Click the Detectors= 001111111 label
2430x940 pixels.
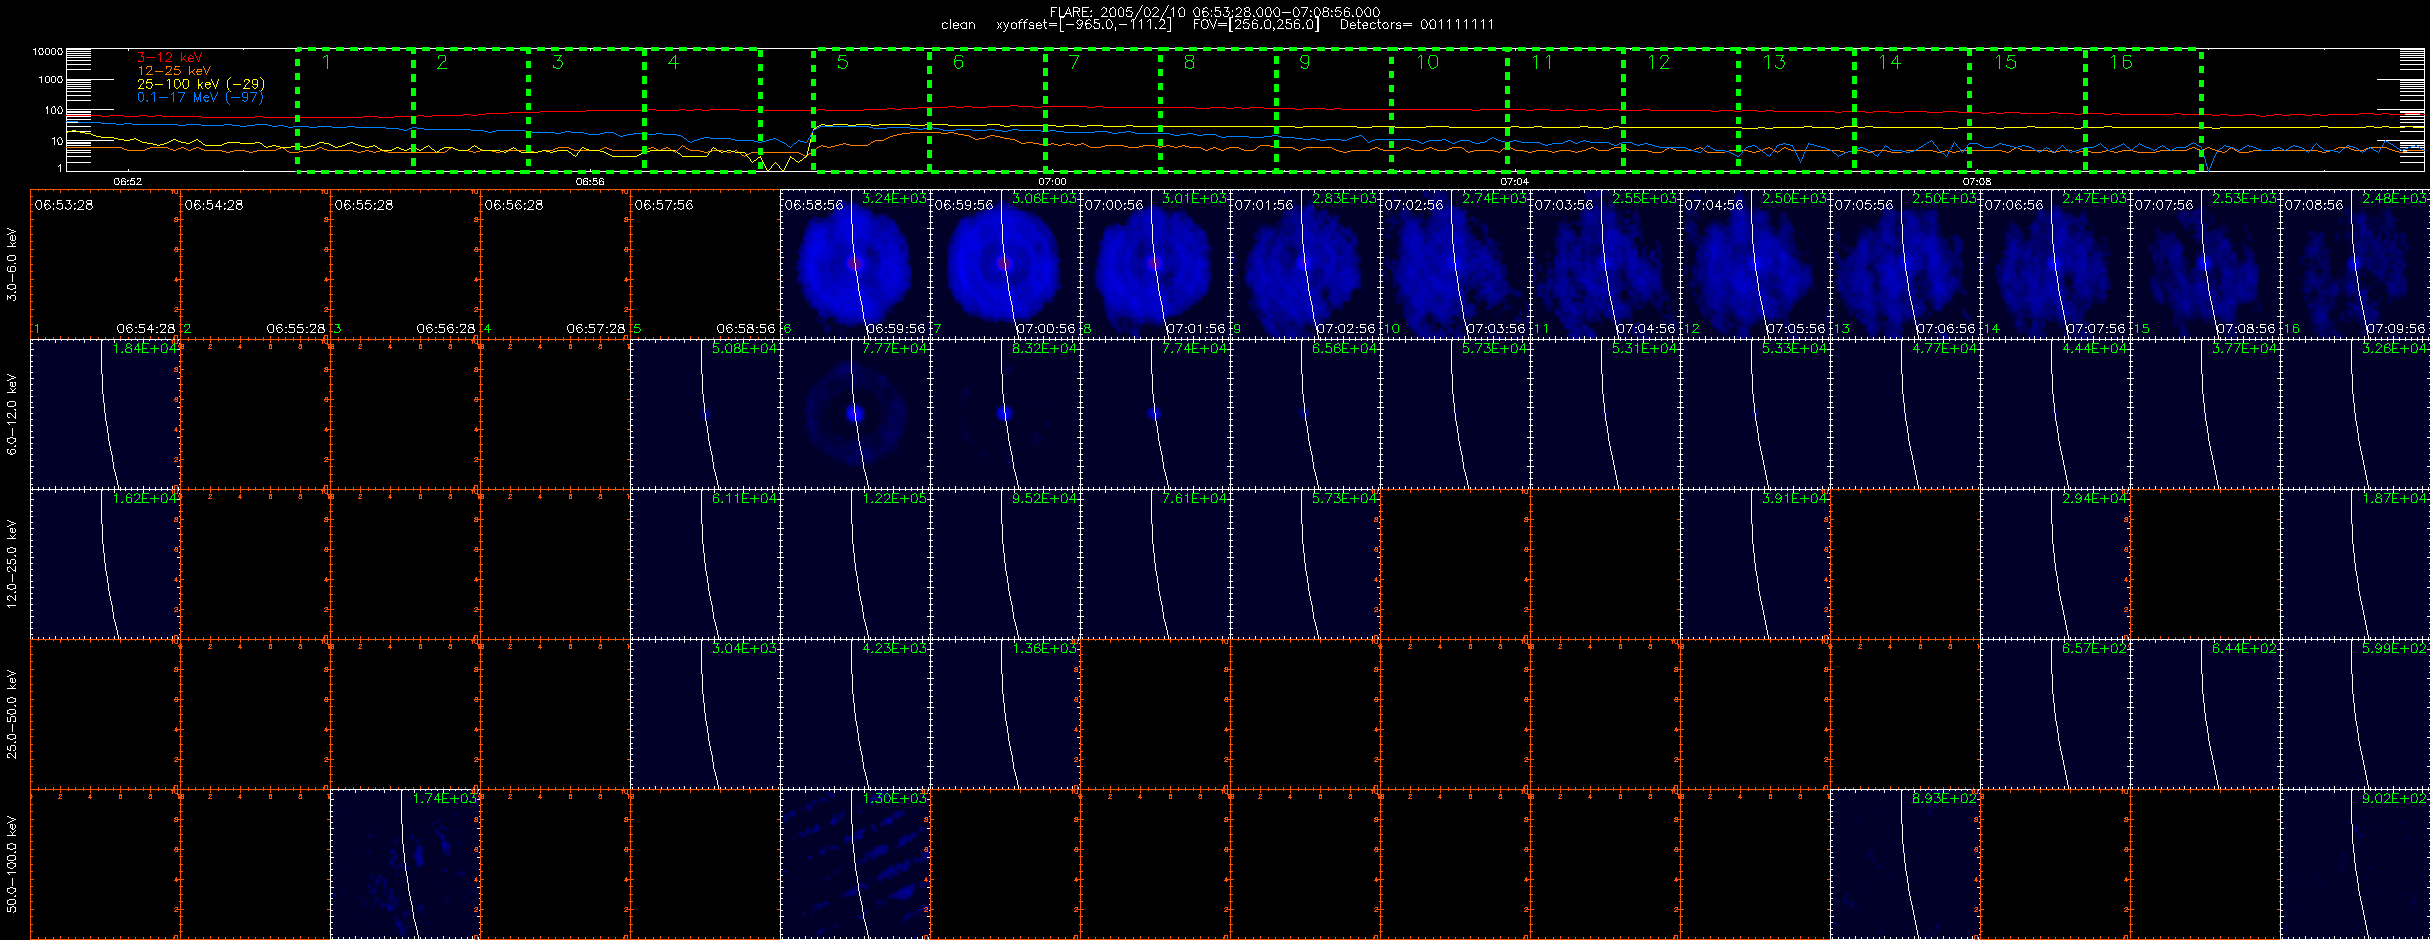1417,25
